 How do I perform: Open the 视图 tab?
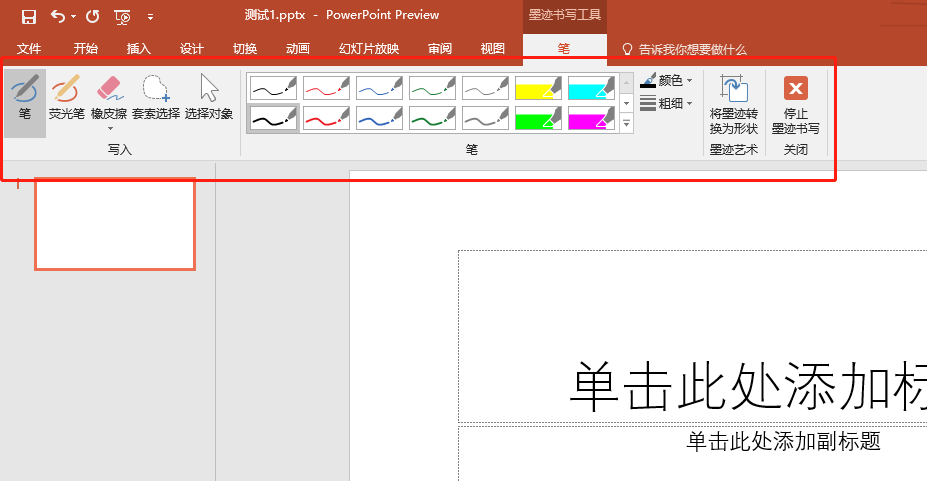pos(492,48)
